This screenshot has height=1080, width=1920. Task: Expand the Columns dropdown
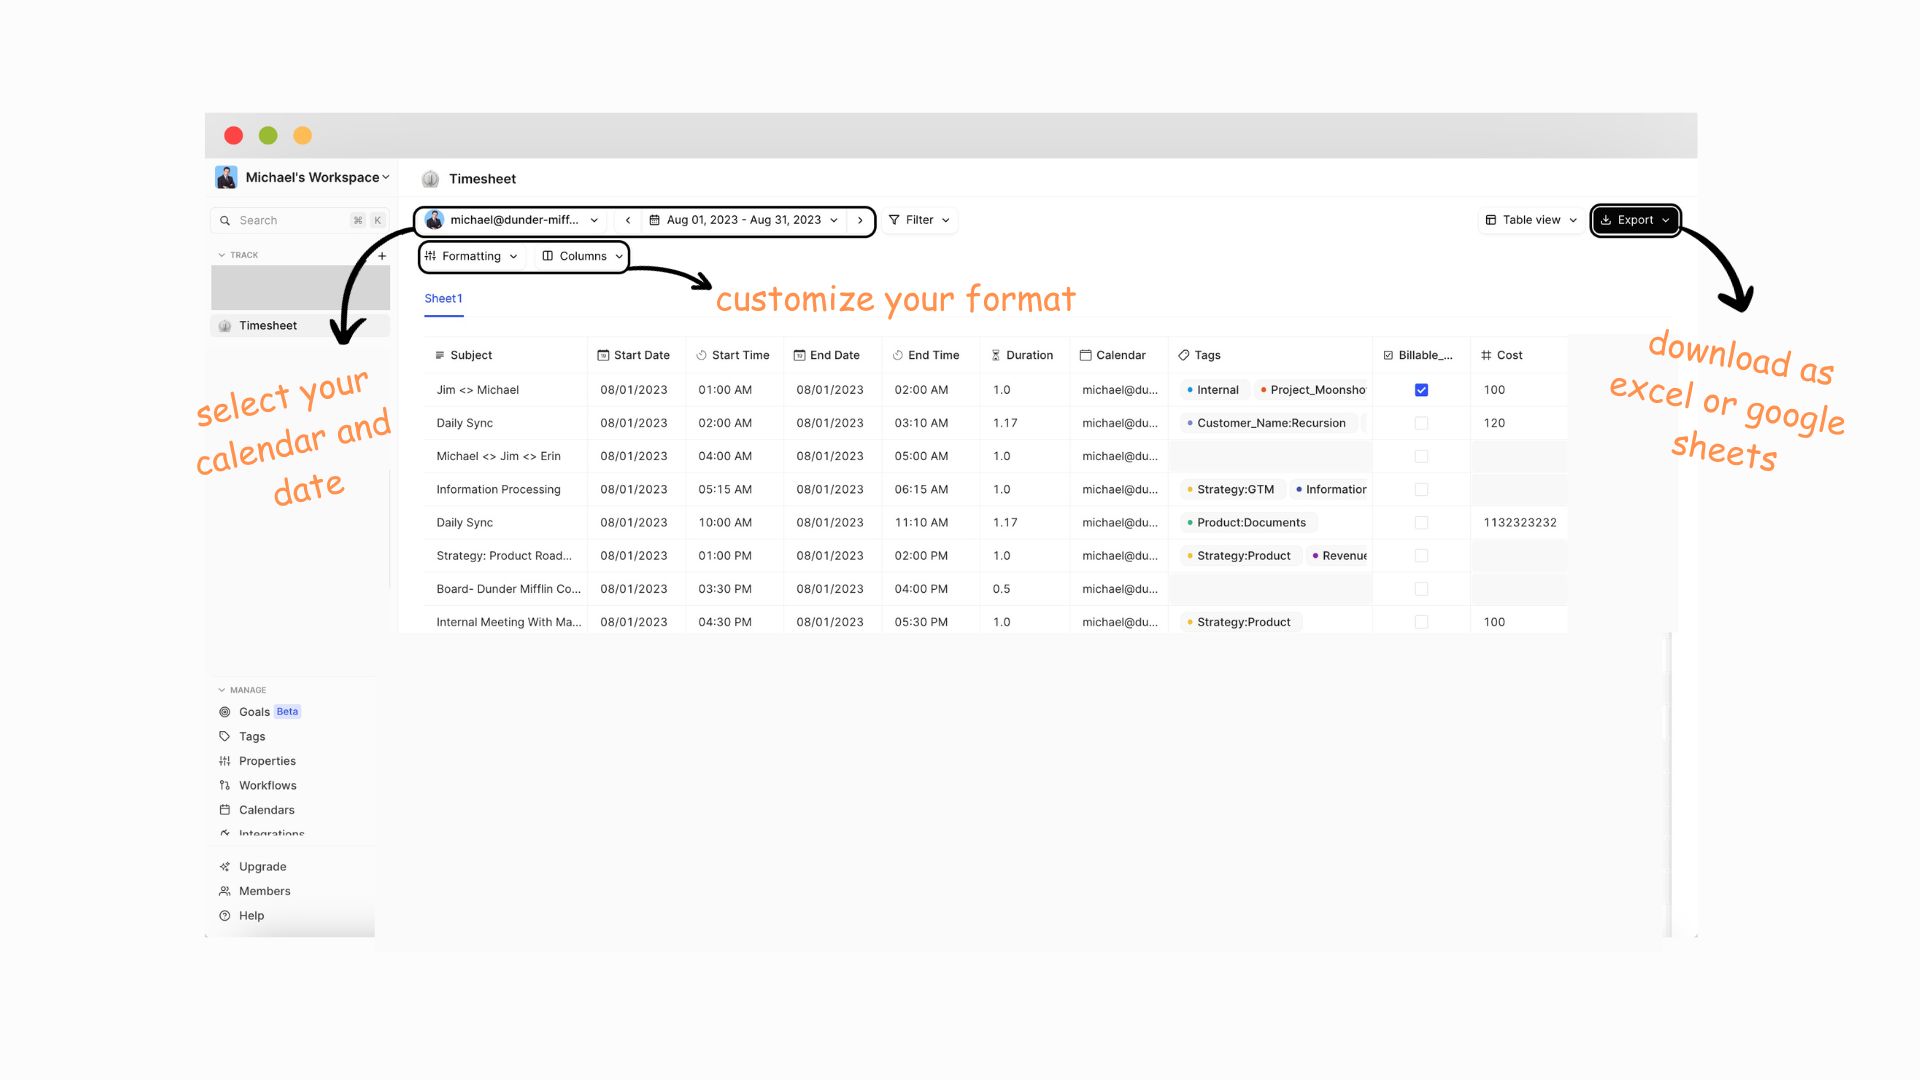(x=583, y=257)
